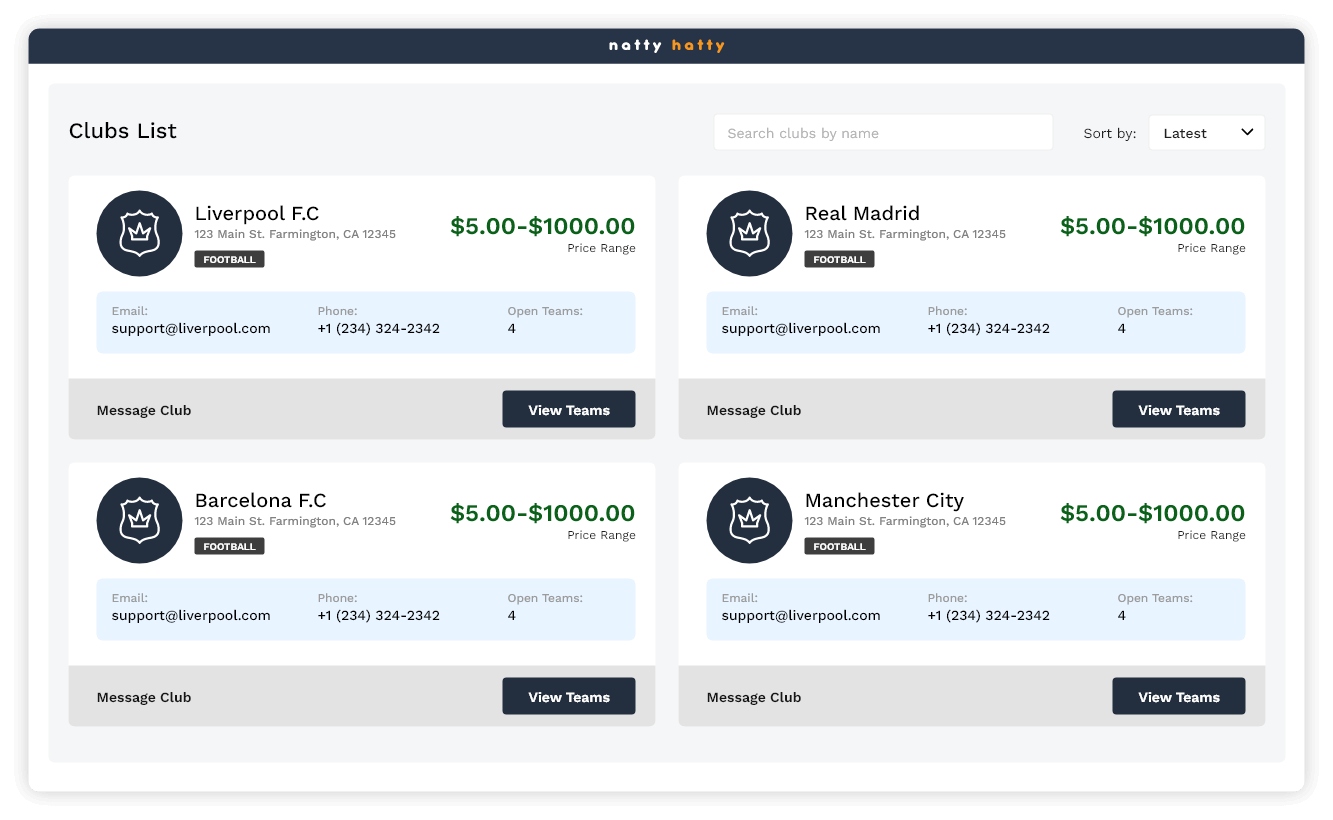Click the Barcelona F.C club name
The width and height of the screenshot is (1333, 820).
tap(261, 500)
